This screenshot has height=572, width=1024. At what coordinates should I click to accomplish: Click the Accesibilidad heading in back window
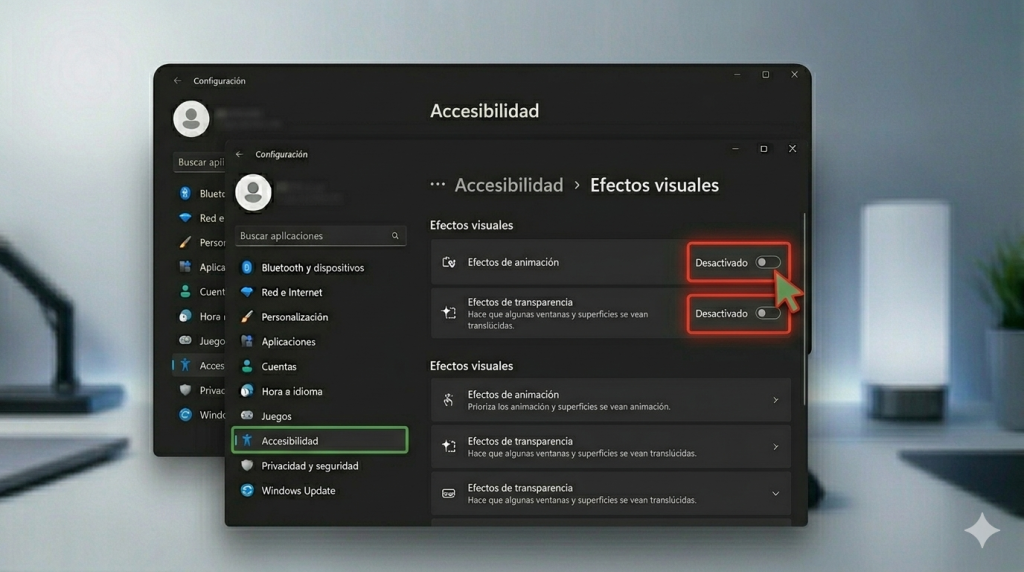coord(485,111)
